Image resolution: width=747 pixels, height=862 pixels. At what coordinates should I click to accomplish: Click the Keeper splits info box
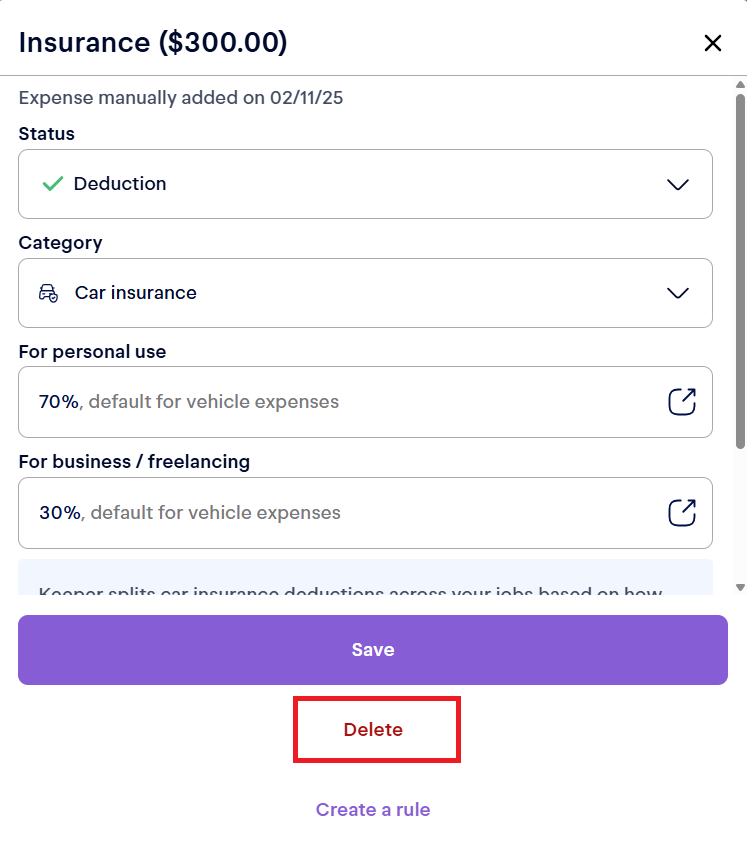(x=365, y=580)
